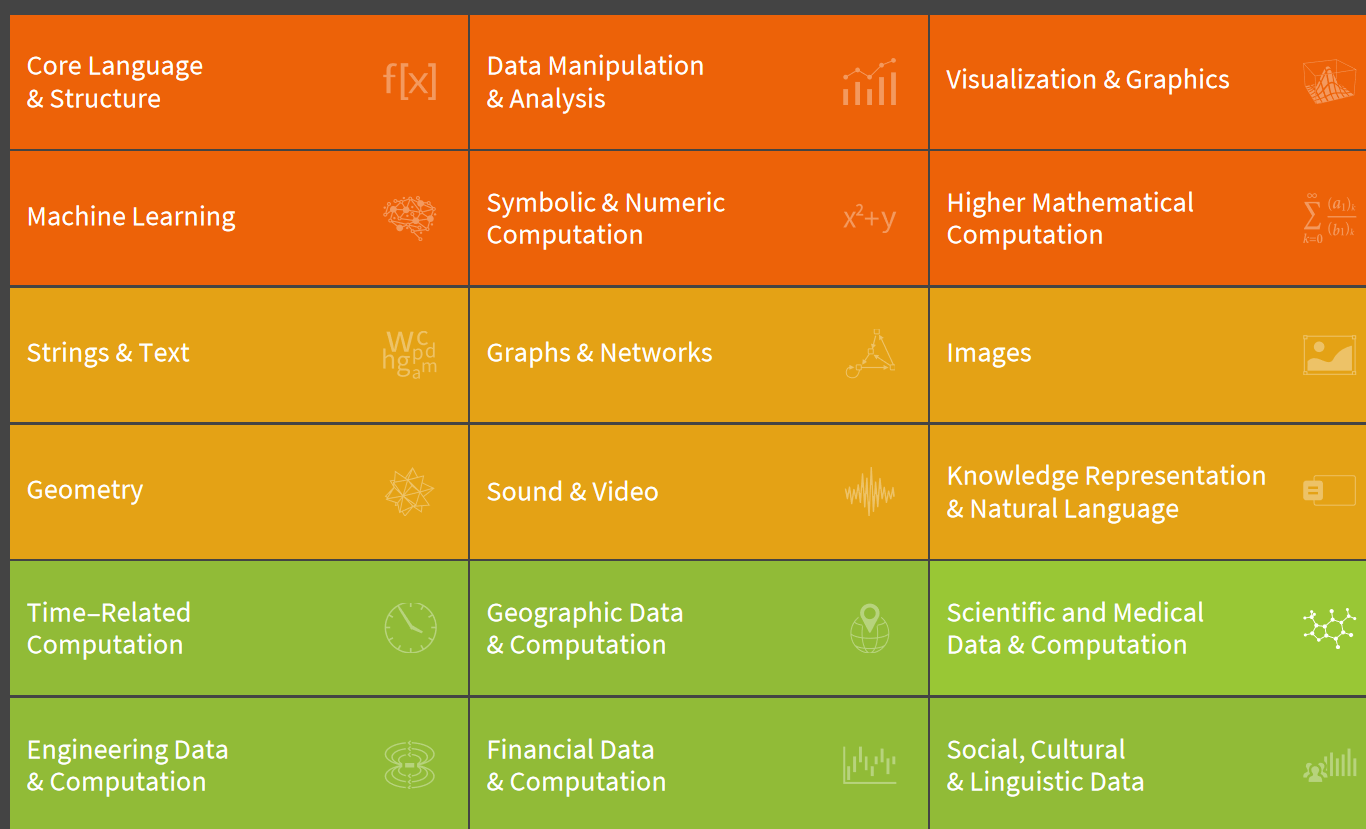Image resolution: width=1366 pixels, height=829 pixels.
Task: Click the graph nodes icon for Graphs & Networks
Action: coord(869,354)
